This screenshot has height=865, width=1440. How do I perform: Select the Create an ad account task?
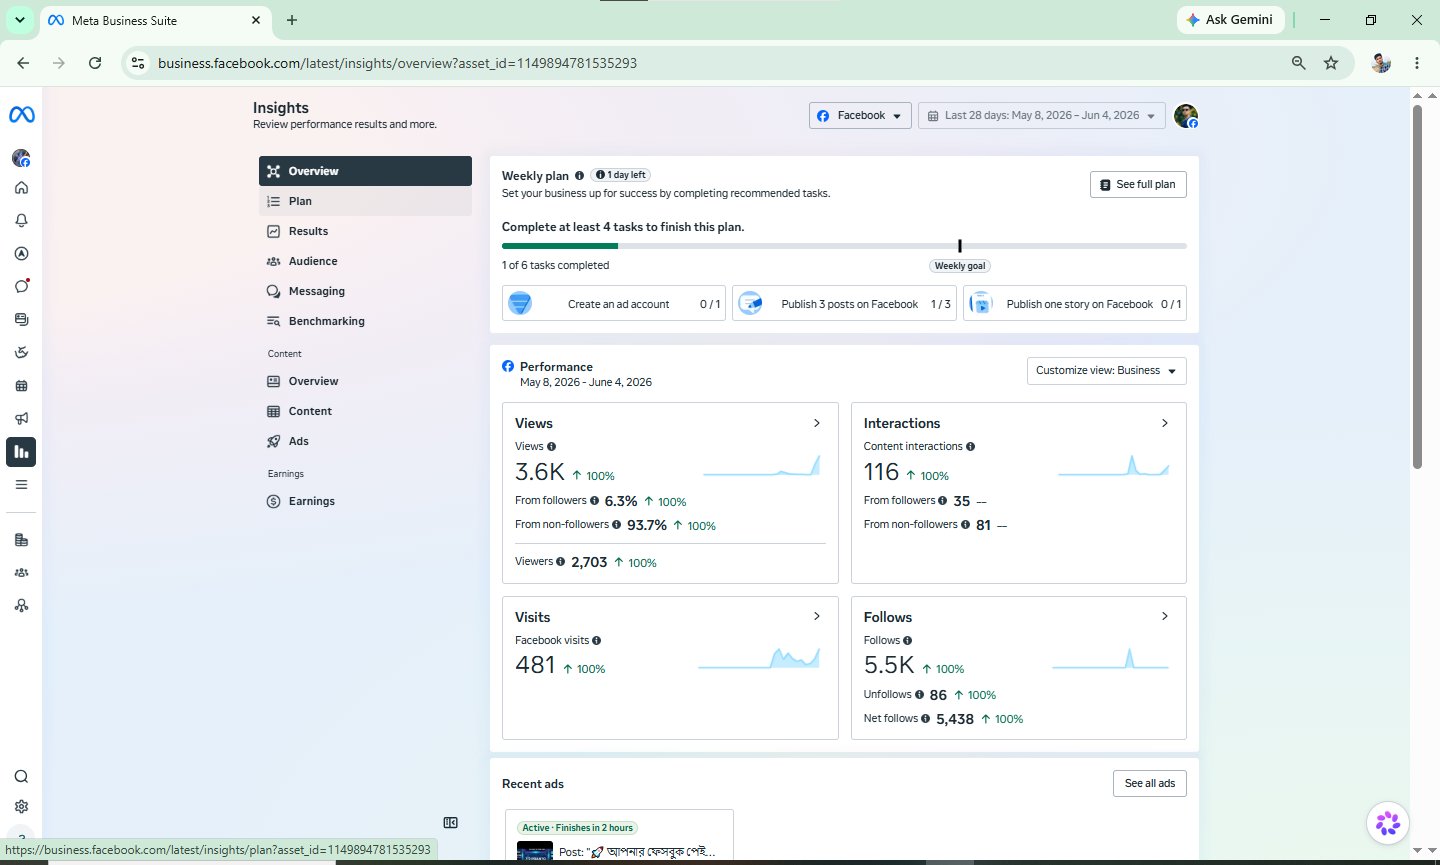[x=614, y=304]
